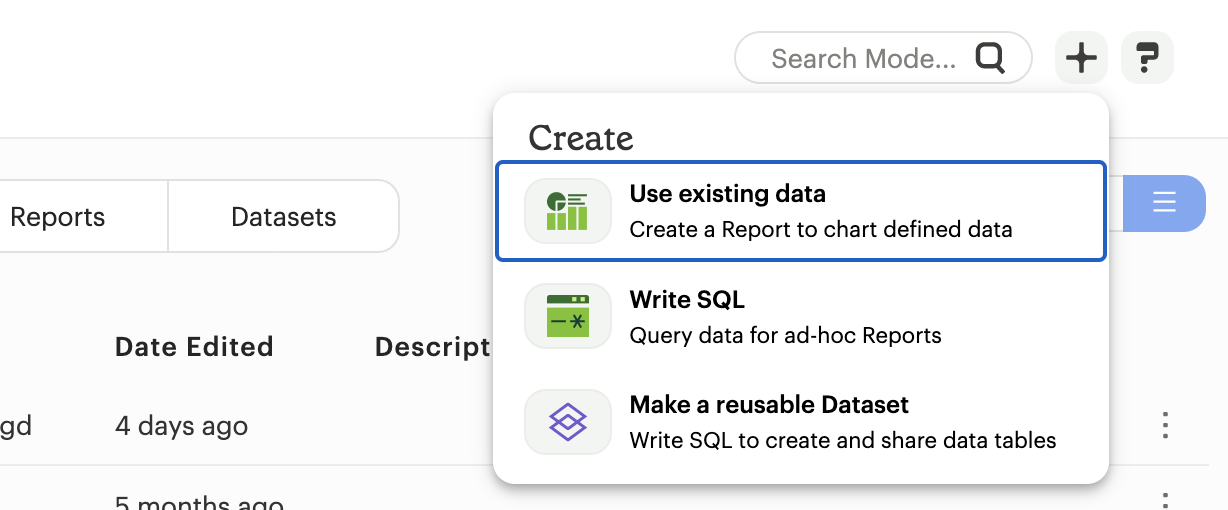Click the SQL editor icon beside Write SQL
This screenshot has width=1228, height=510.
point(567,316)
